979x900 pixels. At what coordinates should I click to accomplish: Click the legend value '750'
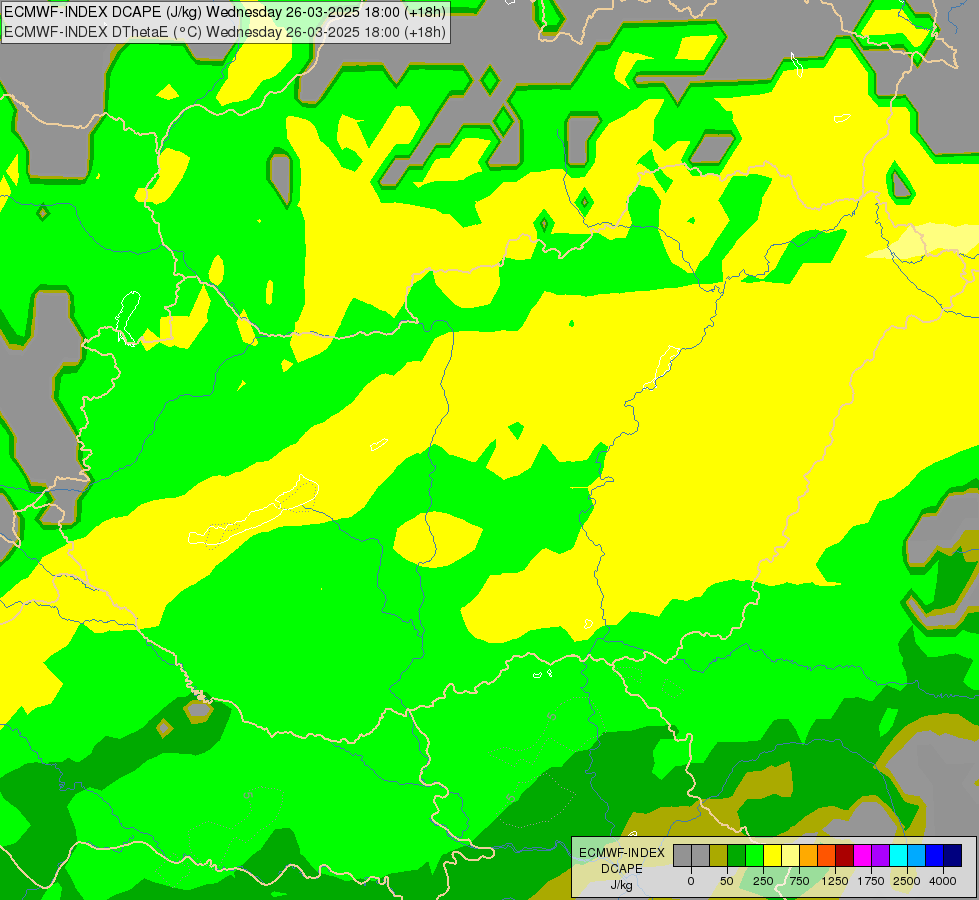coord(799,881)
